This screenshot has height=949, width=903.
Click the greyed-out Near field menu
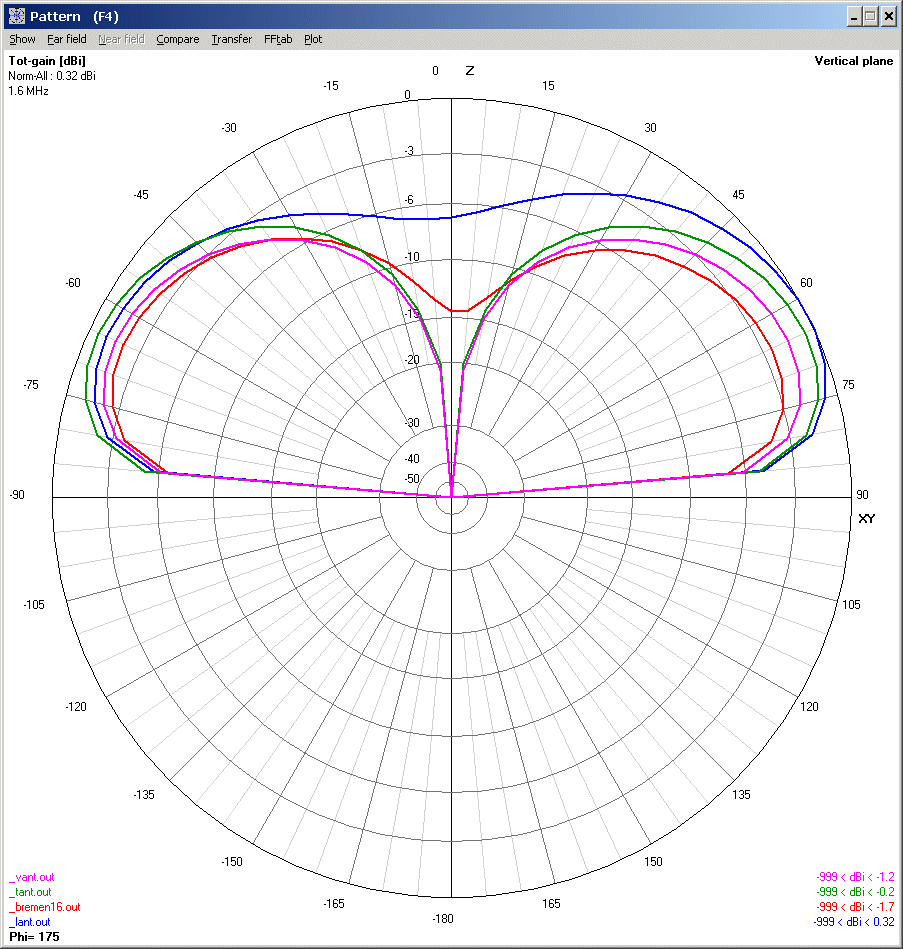pyautogui.click(x=121, y=40)
